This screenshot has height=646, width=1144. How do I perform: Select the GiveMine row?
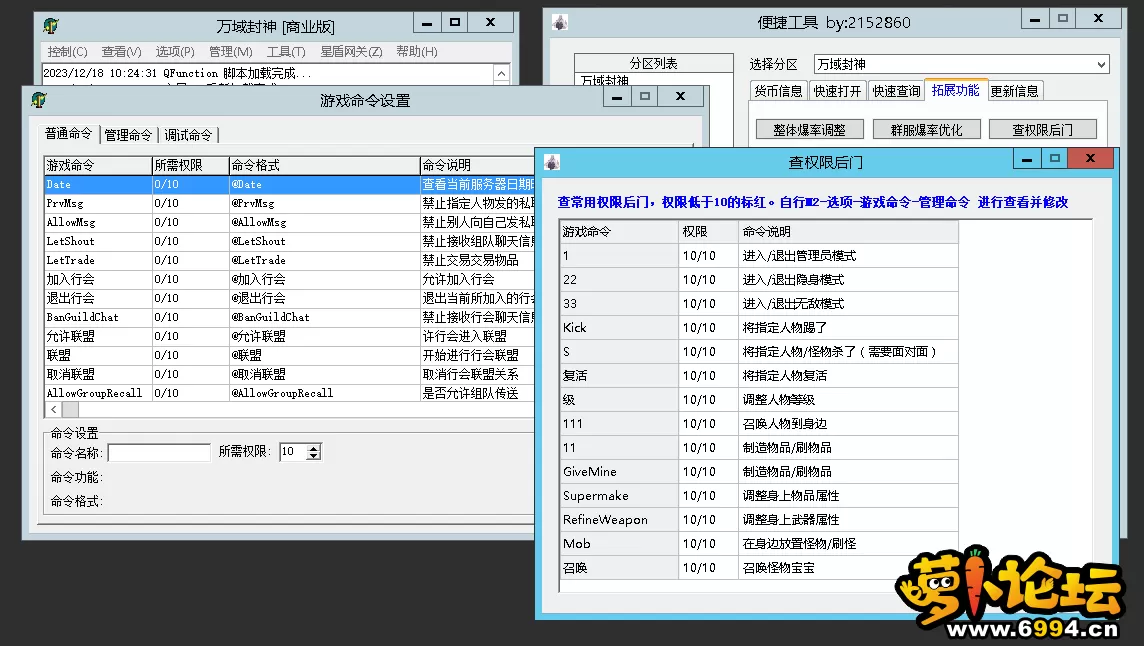point(759,472)
